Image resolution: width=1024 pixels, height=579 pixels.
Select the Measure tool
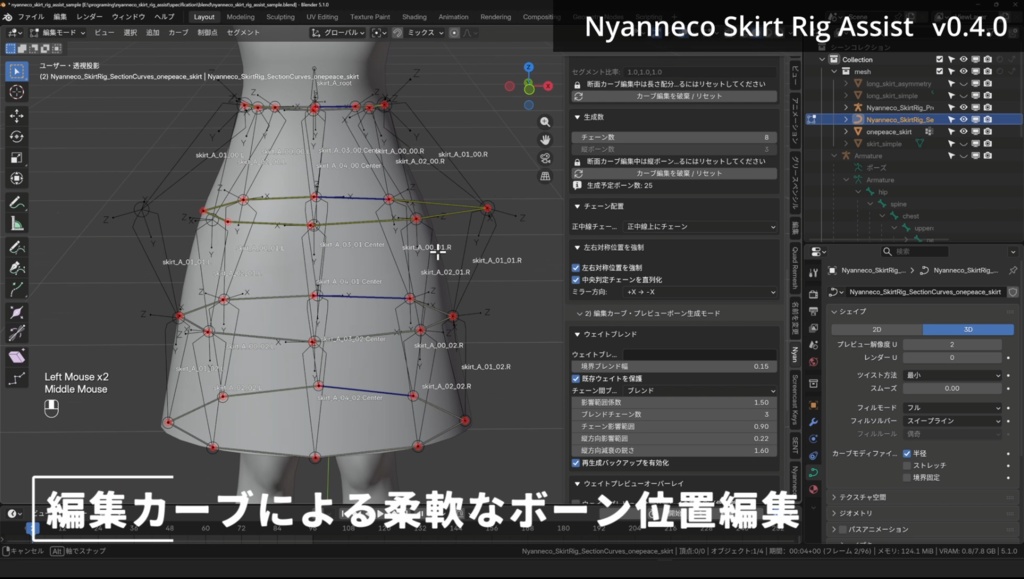[17, 224]
